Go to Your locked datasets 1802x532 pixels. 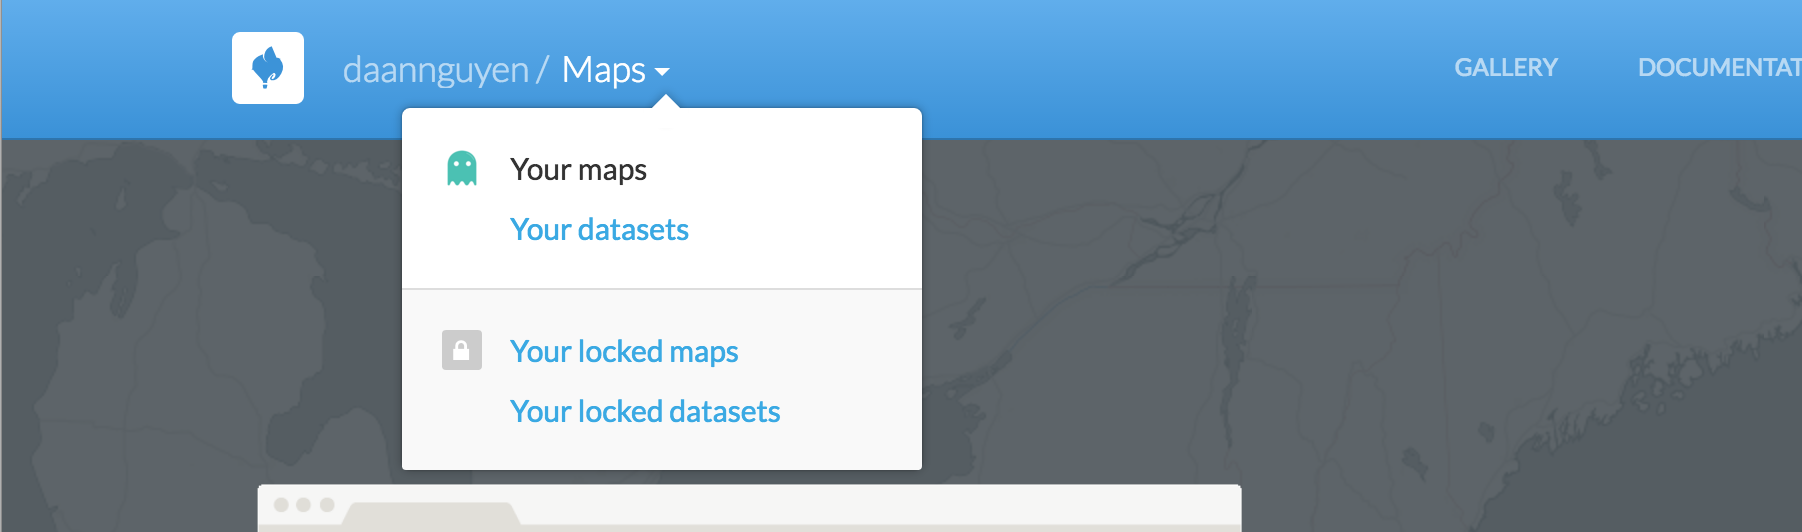click(x=645, y=412)
